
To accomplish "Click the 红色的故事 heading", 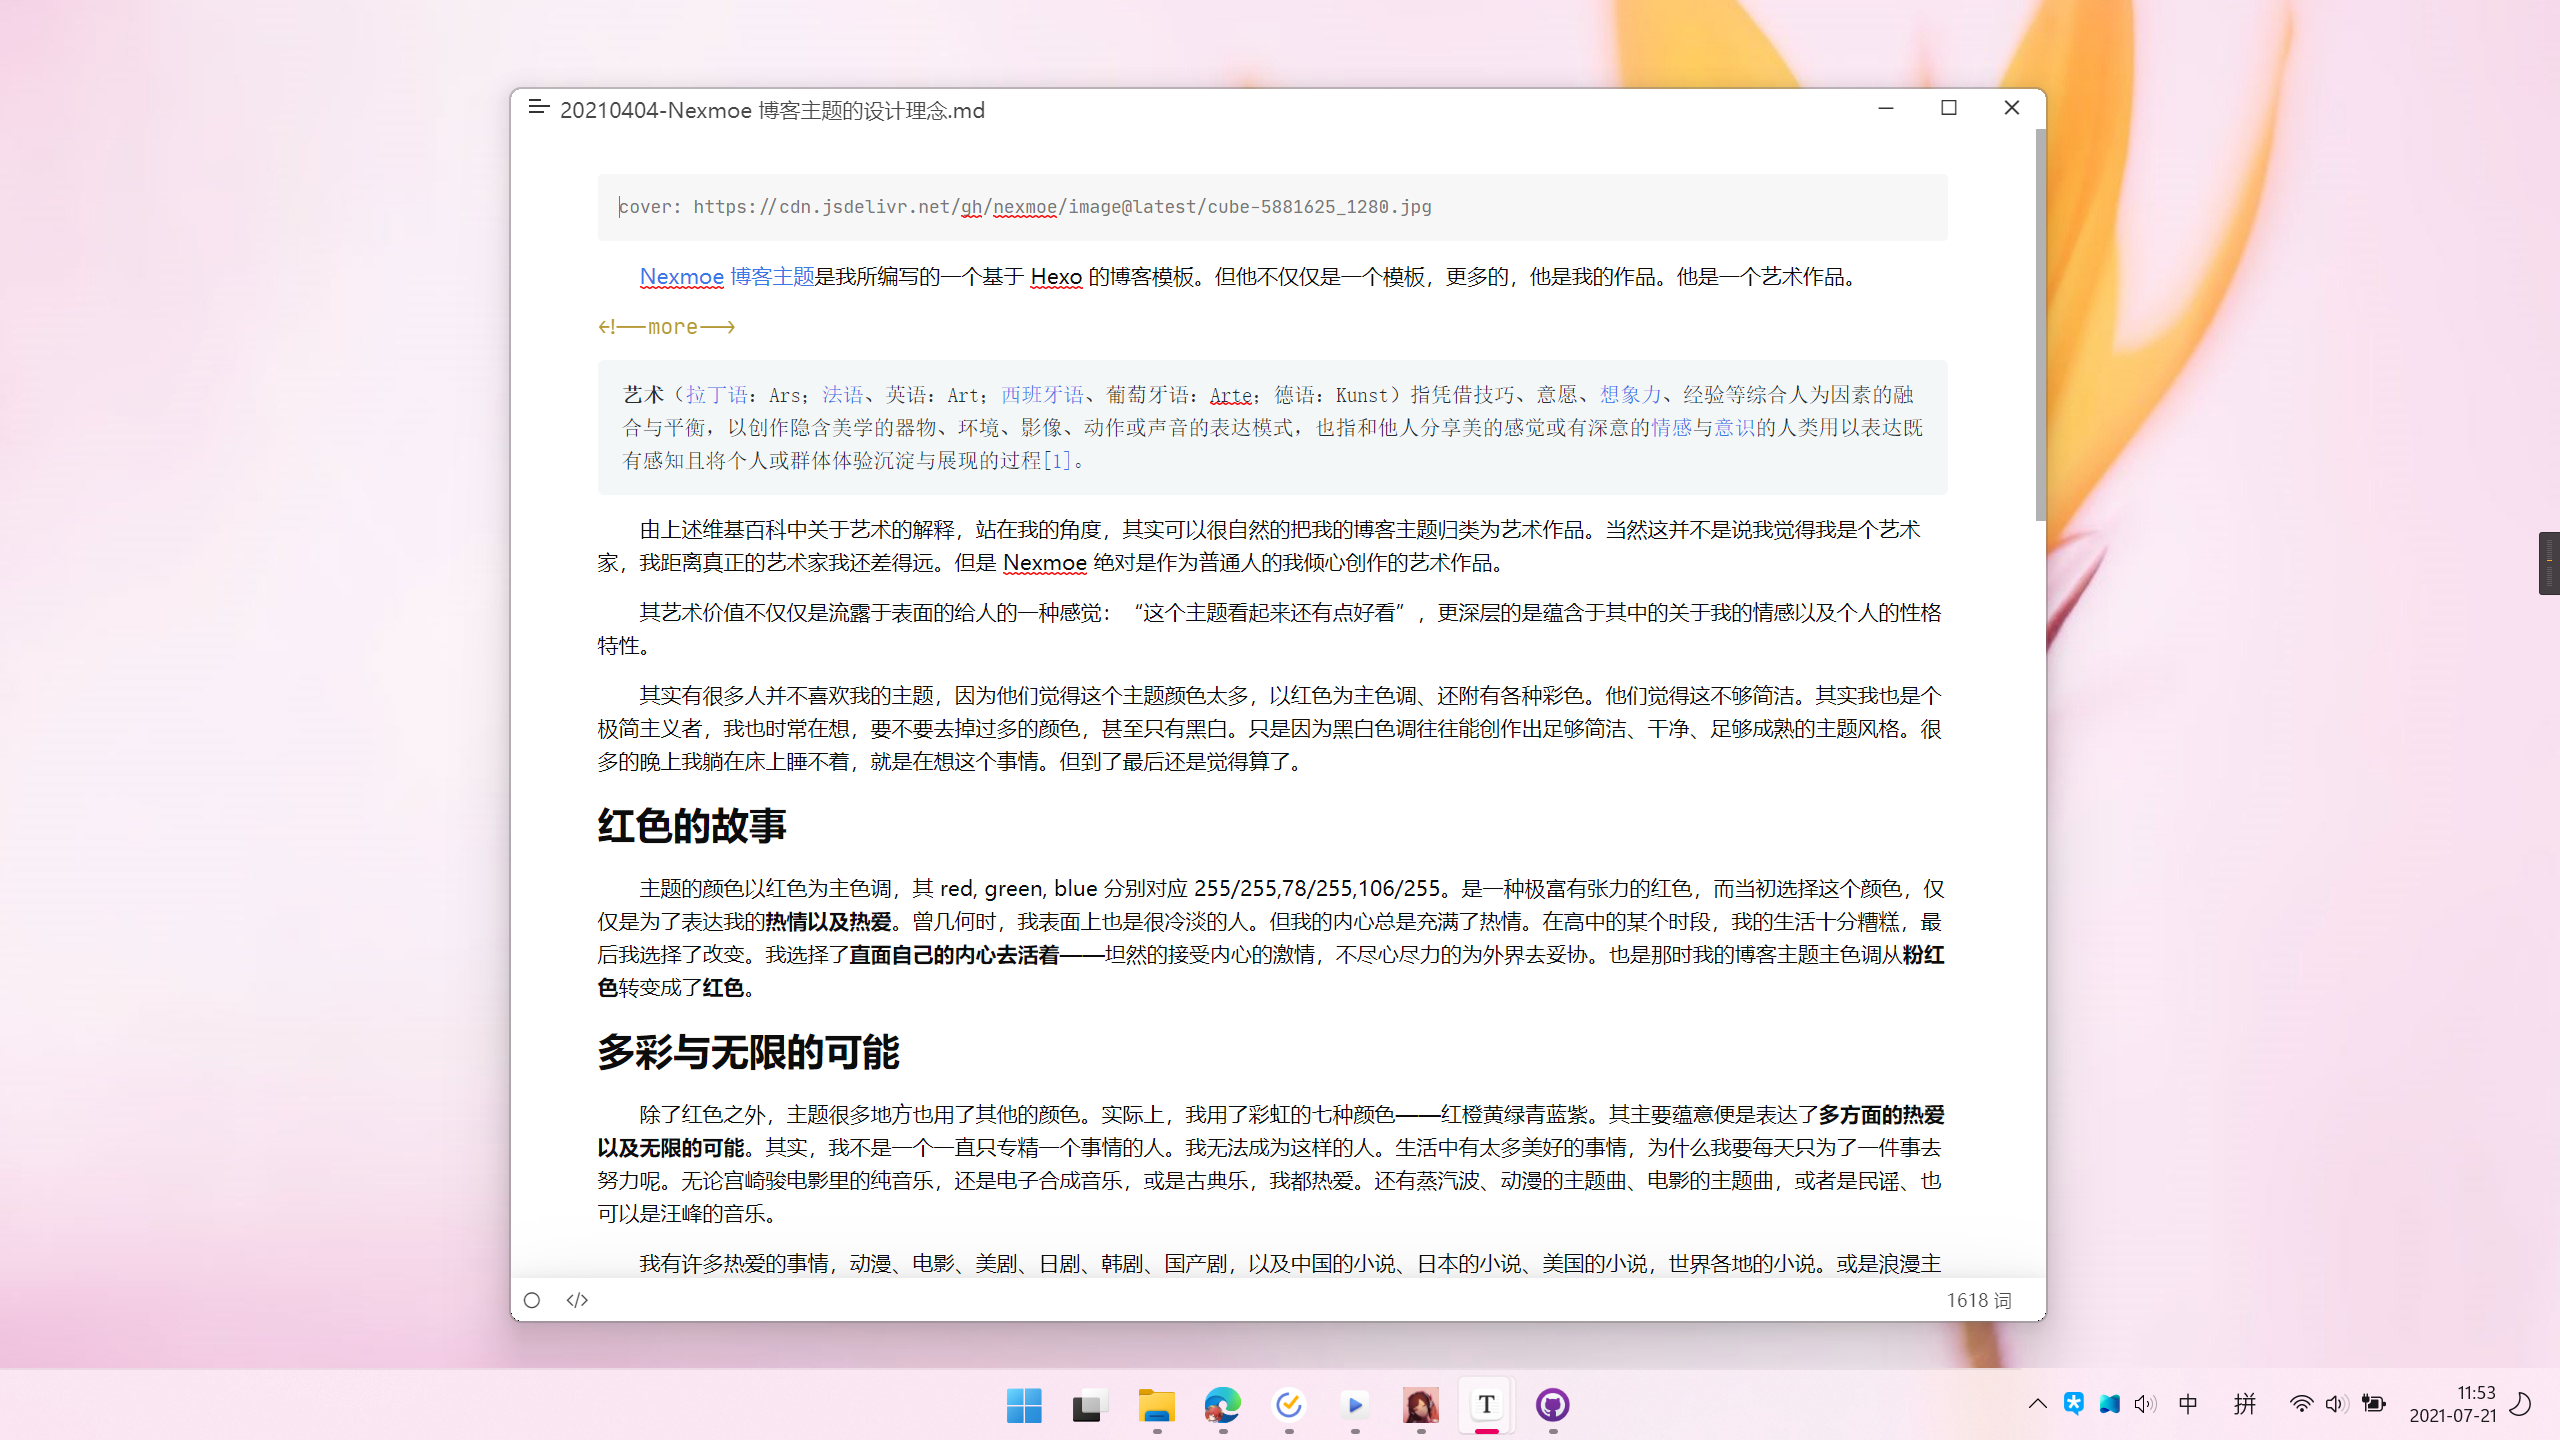I will tap(692, 826).
